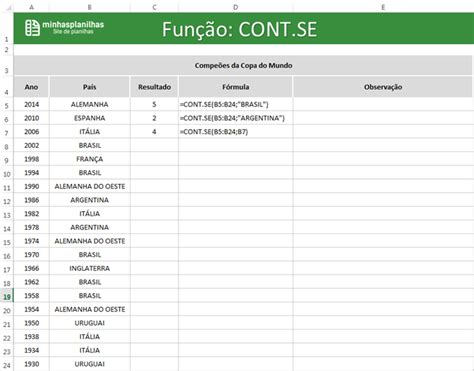The image size is (474, 371).
Task: Select the URUGUAI cell for 1930
Action: 89,364
